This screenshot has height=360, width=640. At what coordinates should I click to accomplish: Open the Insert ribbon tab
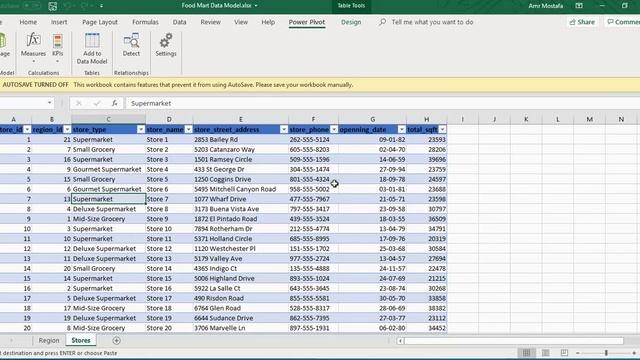tap(59, 22)
